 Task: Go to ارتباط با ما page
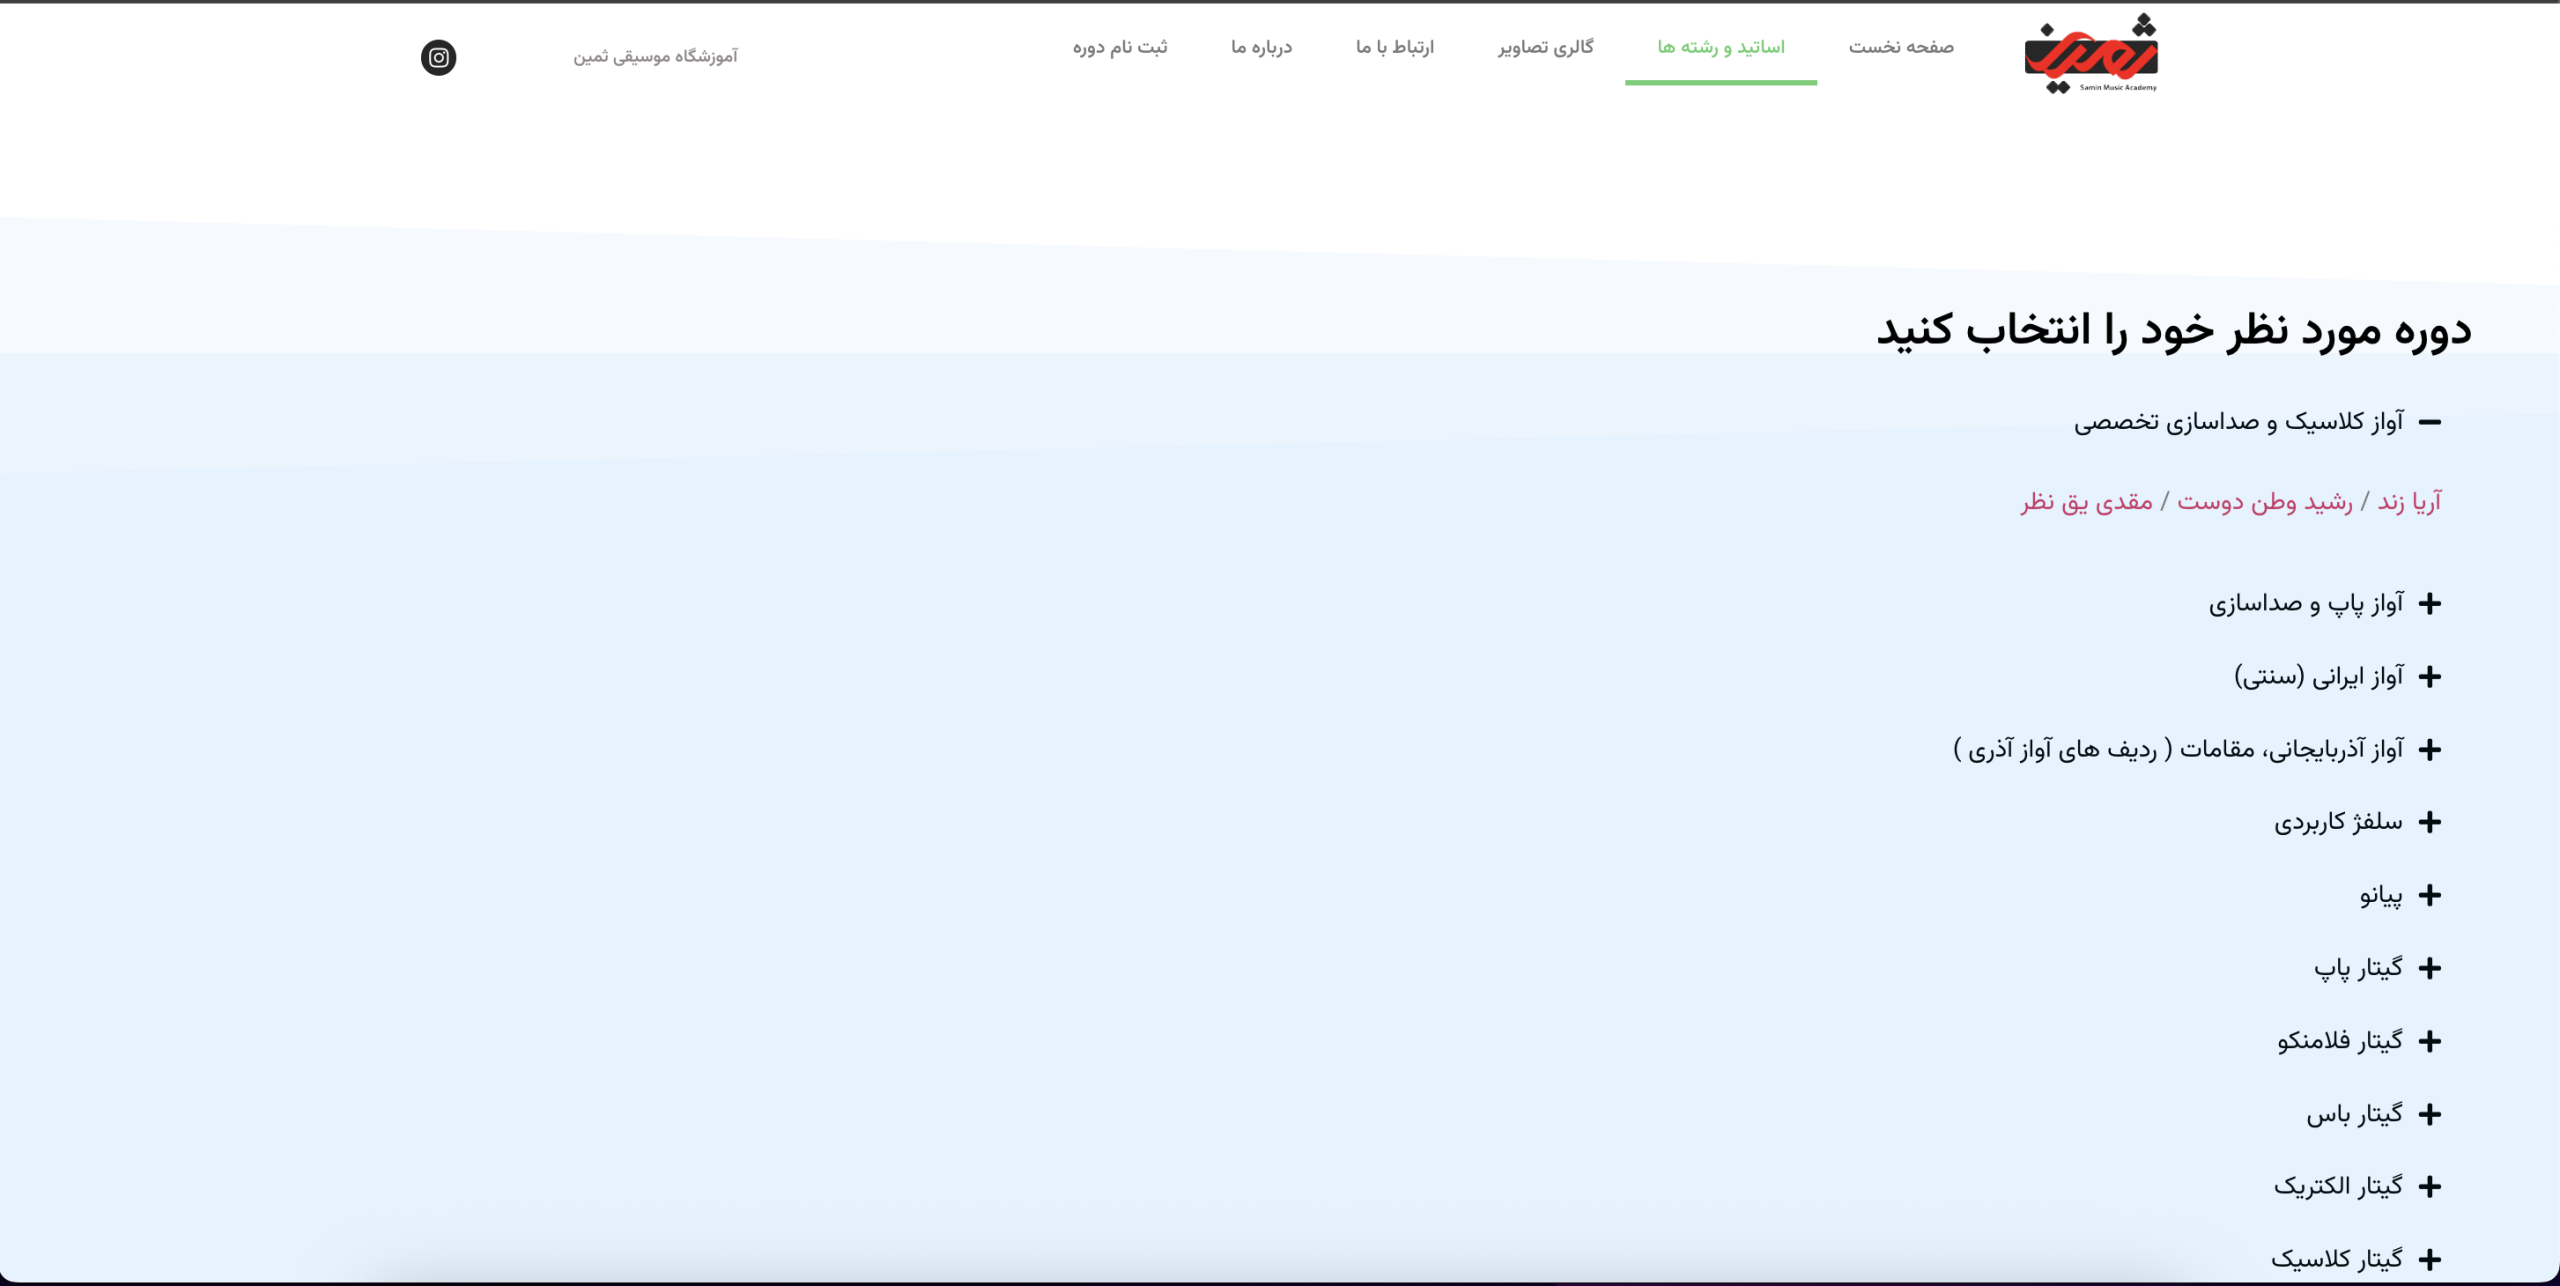[x=1394, y=47]
